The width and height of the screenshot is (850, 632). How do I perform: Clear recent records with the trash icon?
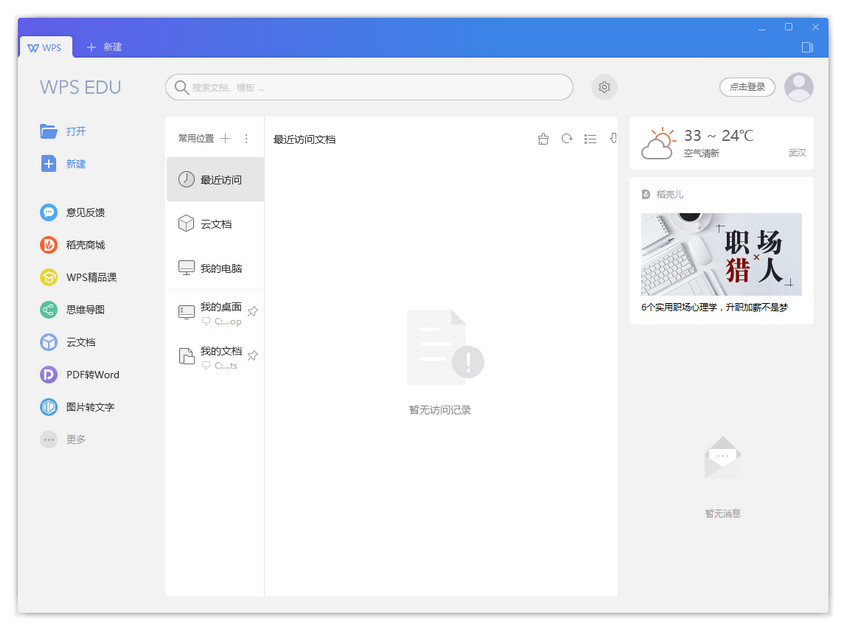point(543,139)
